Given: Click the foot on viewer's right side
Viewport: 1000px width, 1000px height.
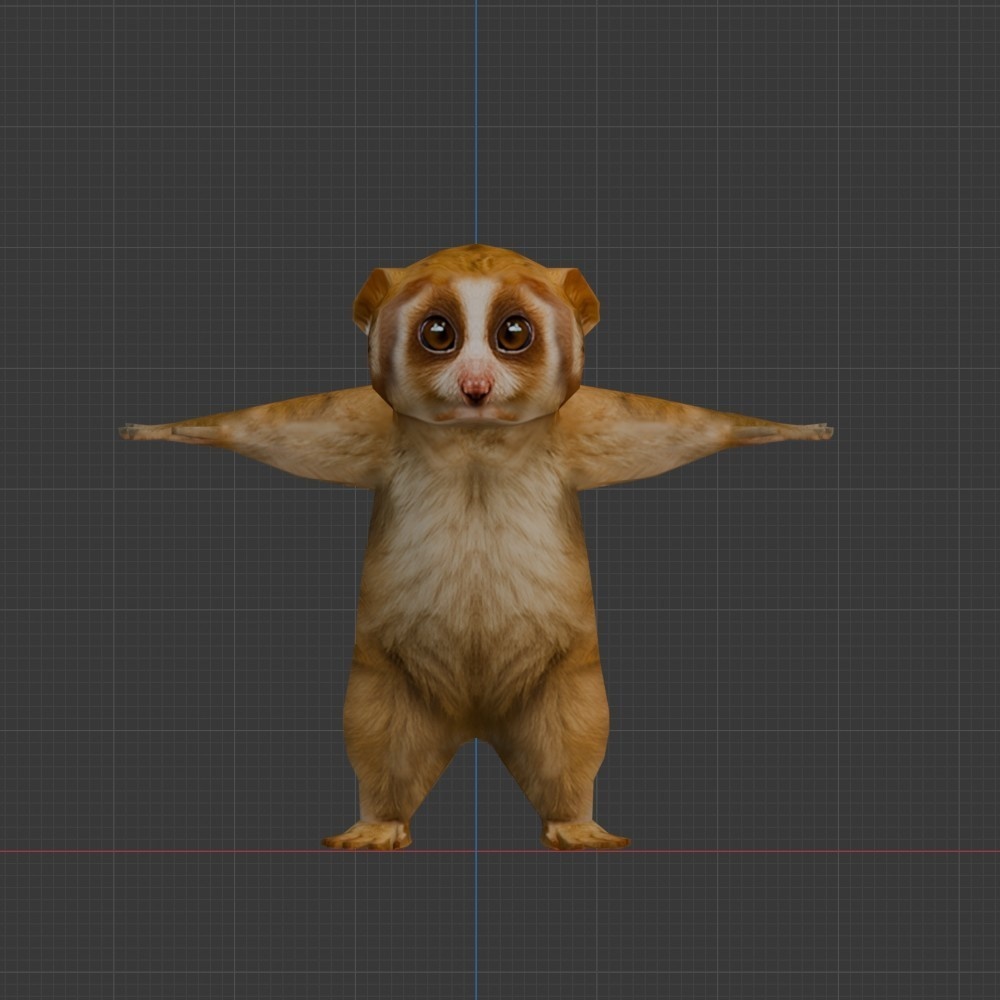Looking at the screenshot, I should pyautogui.click(x=585, y=835).
